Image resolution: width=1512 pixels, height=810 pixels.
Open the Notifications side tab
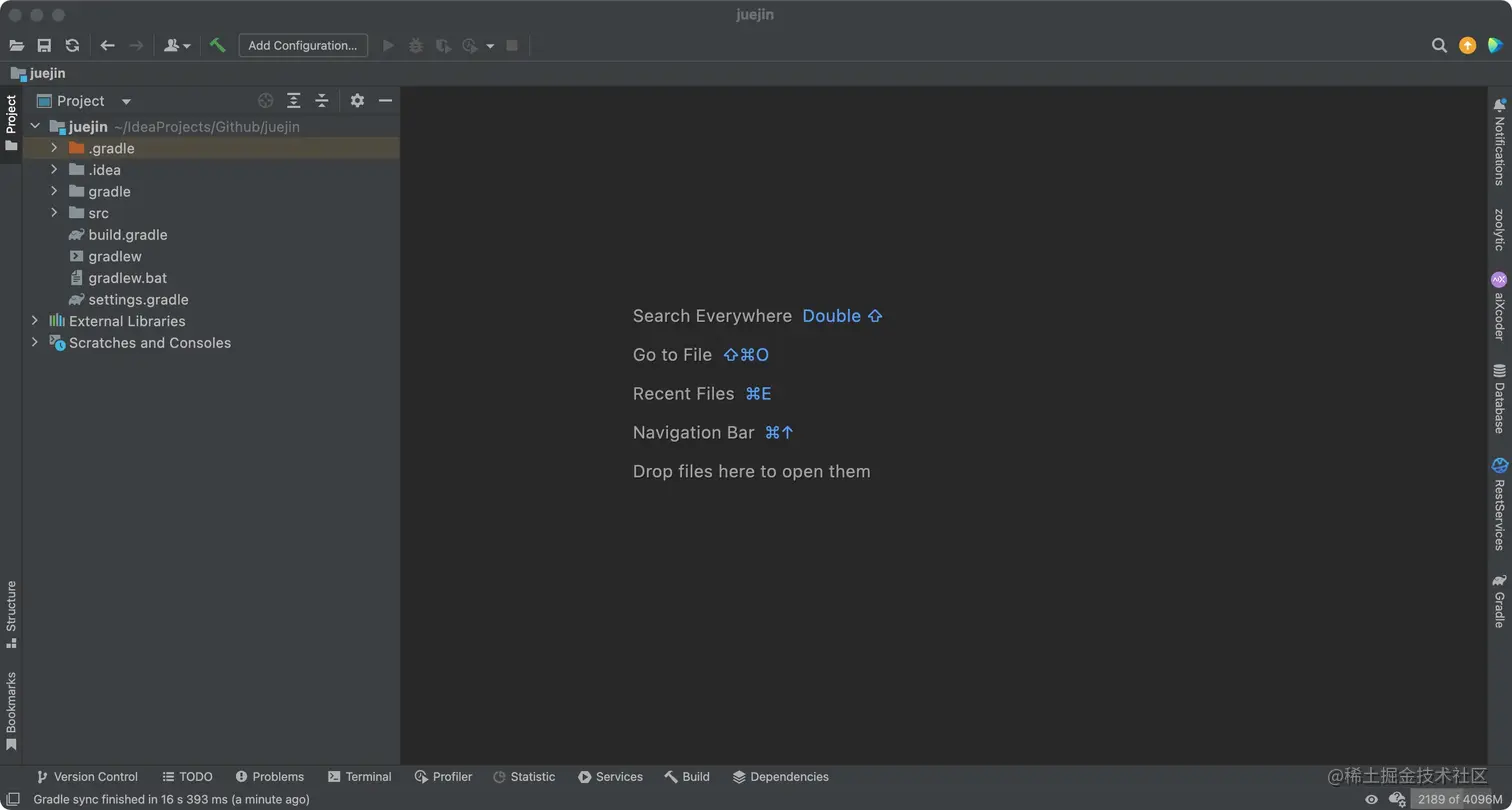pyautogui.click(x=1499, y=141)
